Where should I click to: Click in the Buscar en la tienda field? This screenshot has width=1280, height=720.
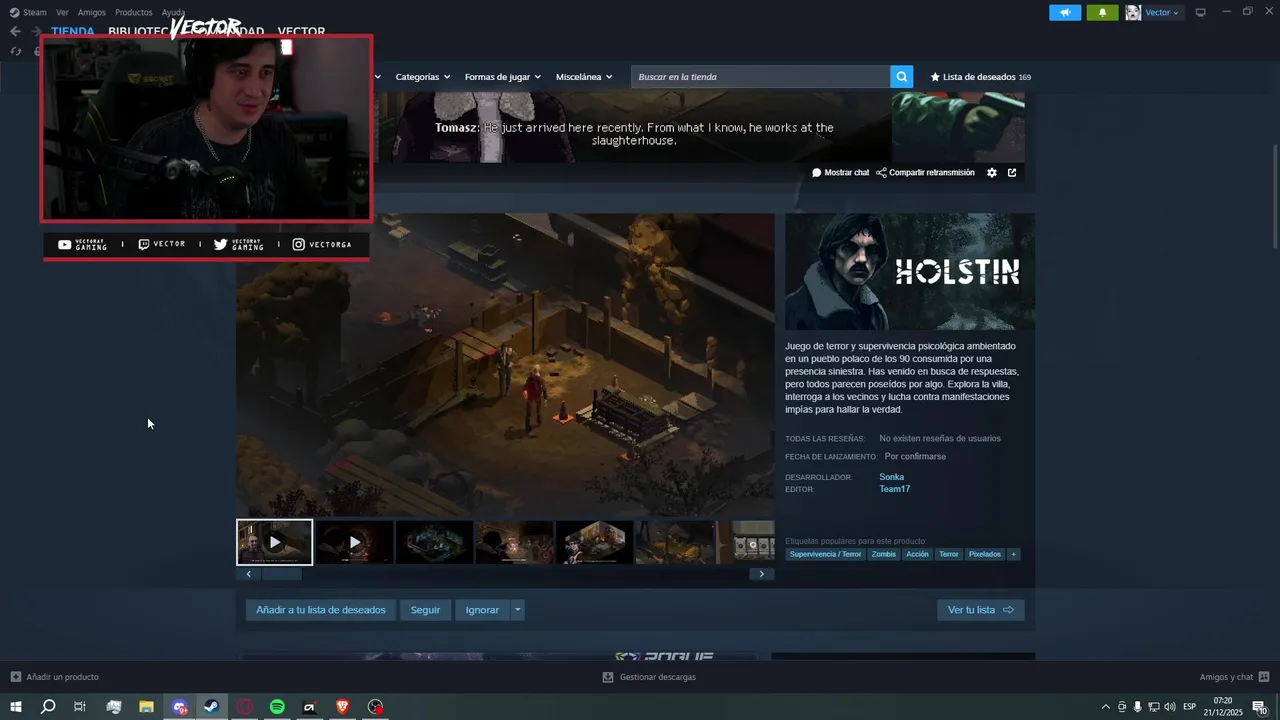click(x=761, y=77)
